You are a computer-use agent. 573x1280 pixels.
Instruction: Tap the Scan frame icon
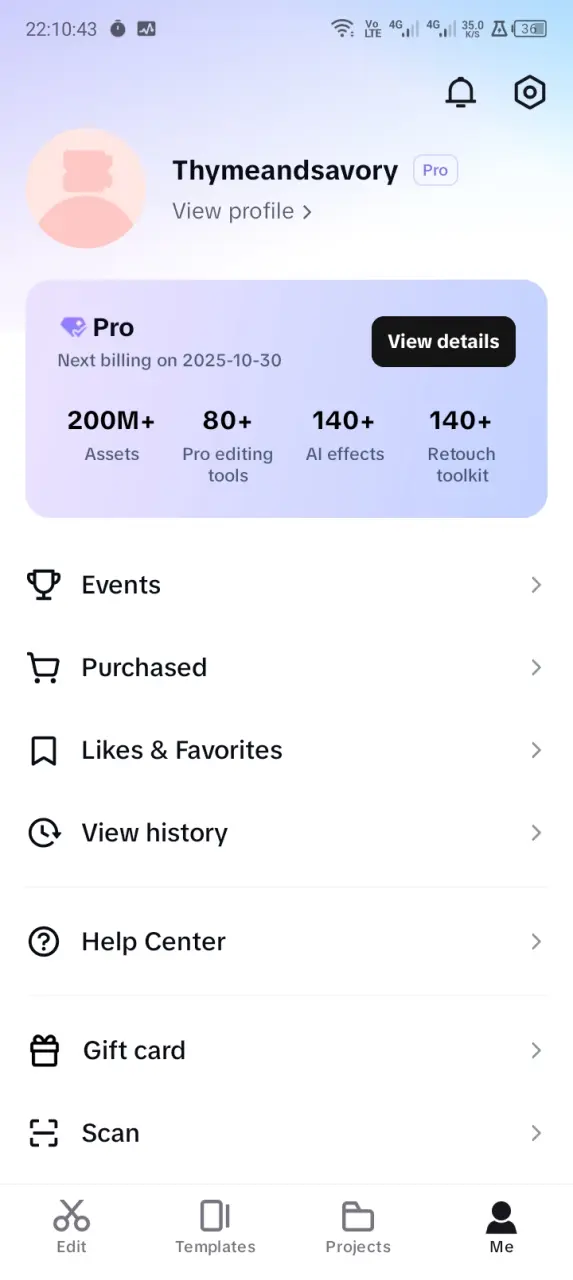(43, 1133)
